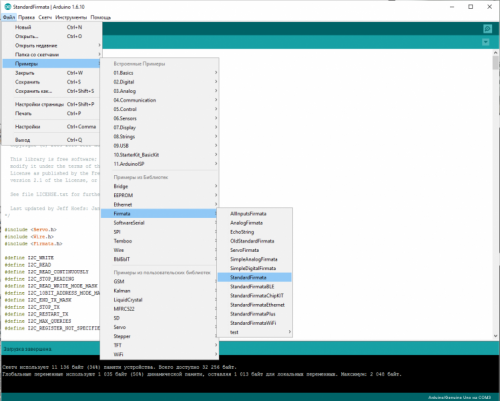Open the tab dropdown arrow button
This screenshot has height=401, width=500.
(x=486, y=42)
